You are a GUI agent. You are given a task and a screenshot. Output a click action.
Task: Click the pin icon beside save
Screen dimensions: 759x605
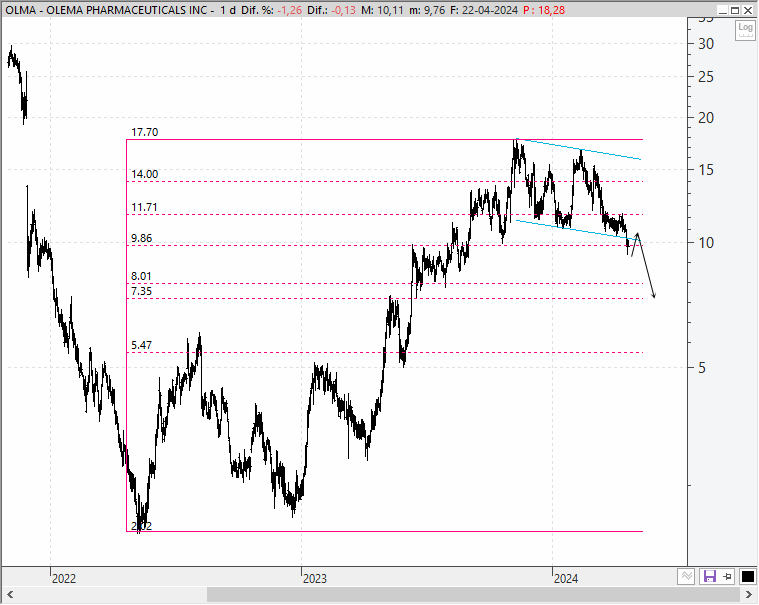coord(728,576)
